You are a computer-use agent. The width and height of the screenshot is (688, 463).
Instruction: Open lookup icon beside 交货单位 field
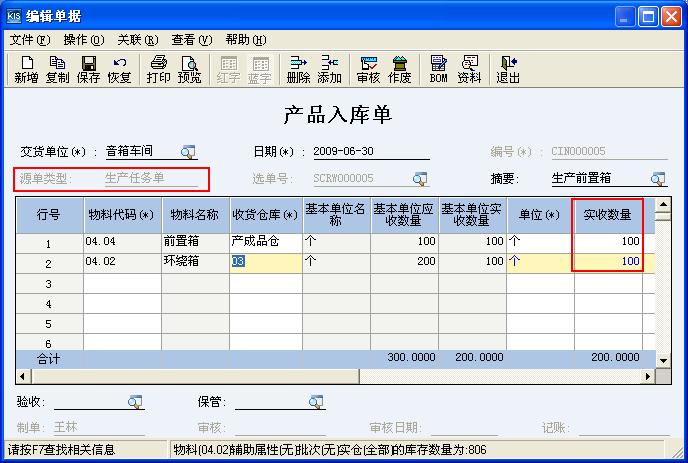(x=188, y=152)
